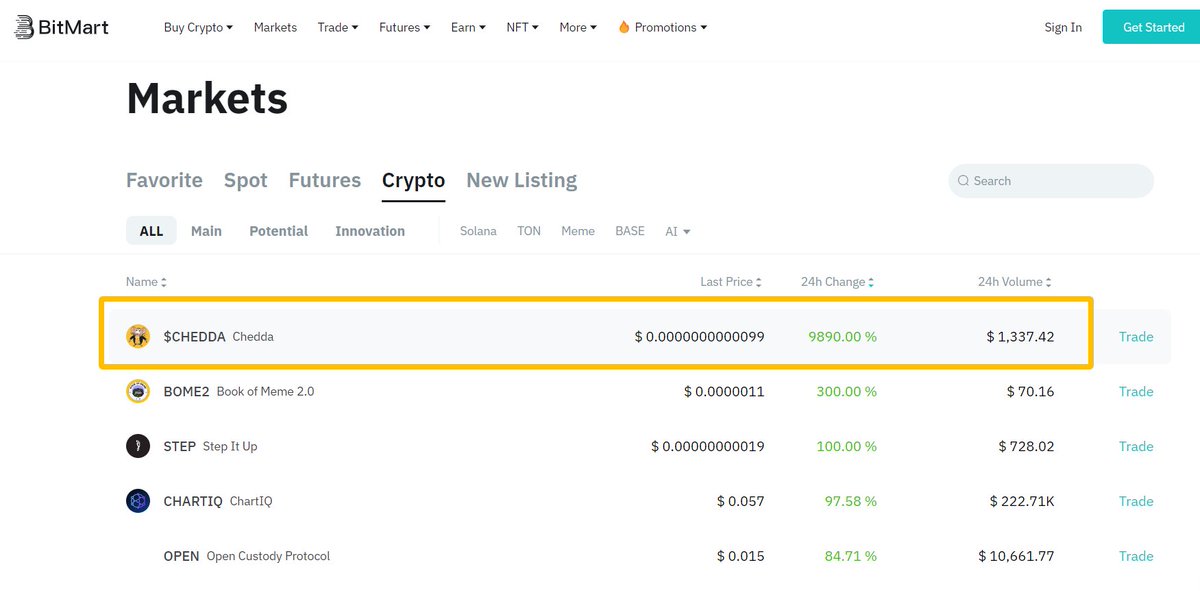This screenshot has height=591, width=1200.
Task: Filter by Solana category
Action: point(478,231)
